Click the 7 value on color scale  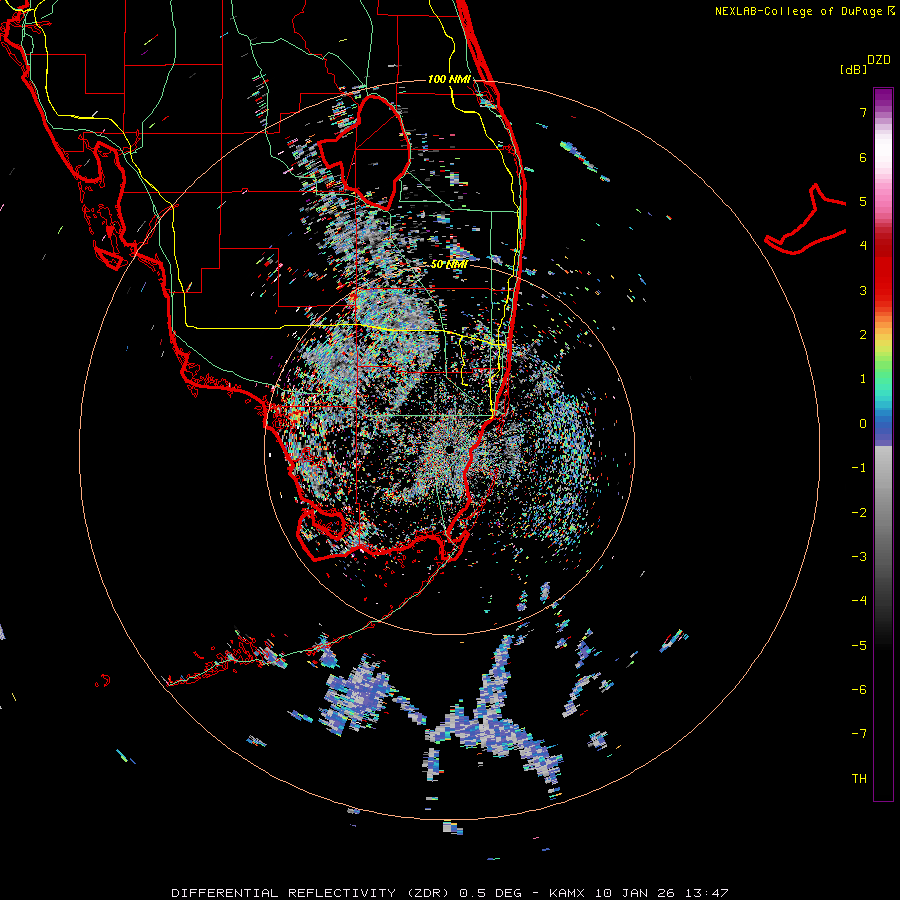[863, 112]
